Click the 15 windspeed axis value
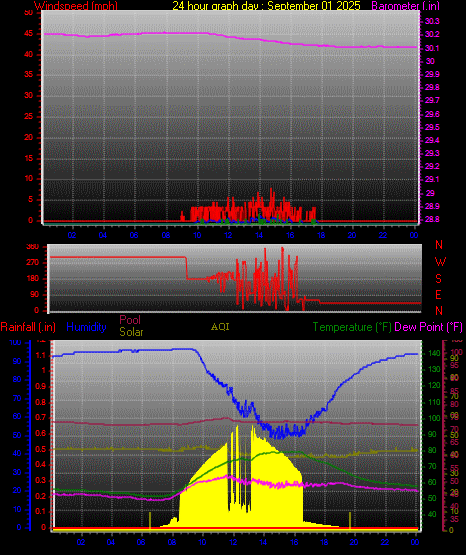466x555 pixels. 28,158
